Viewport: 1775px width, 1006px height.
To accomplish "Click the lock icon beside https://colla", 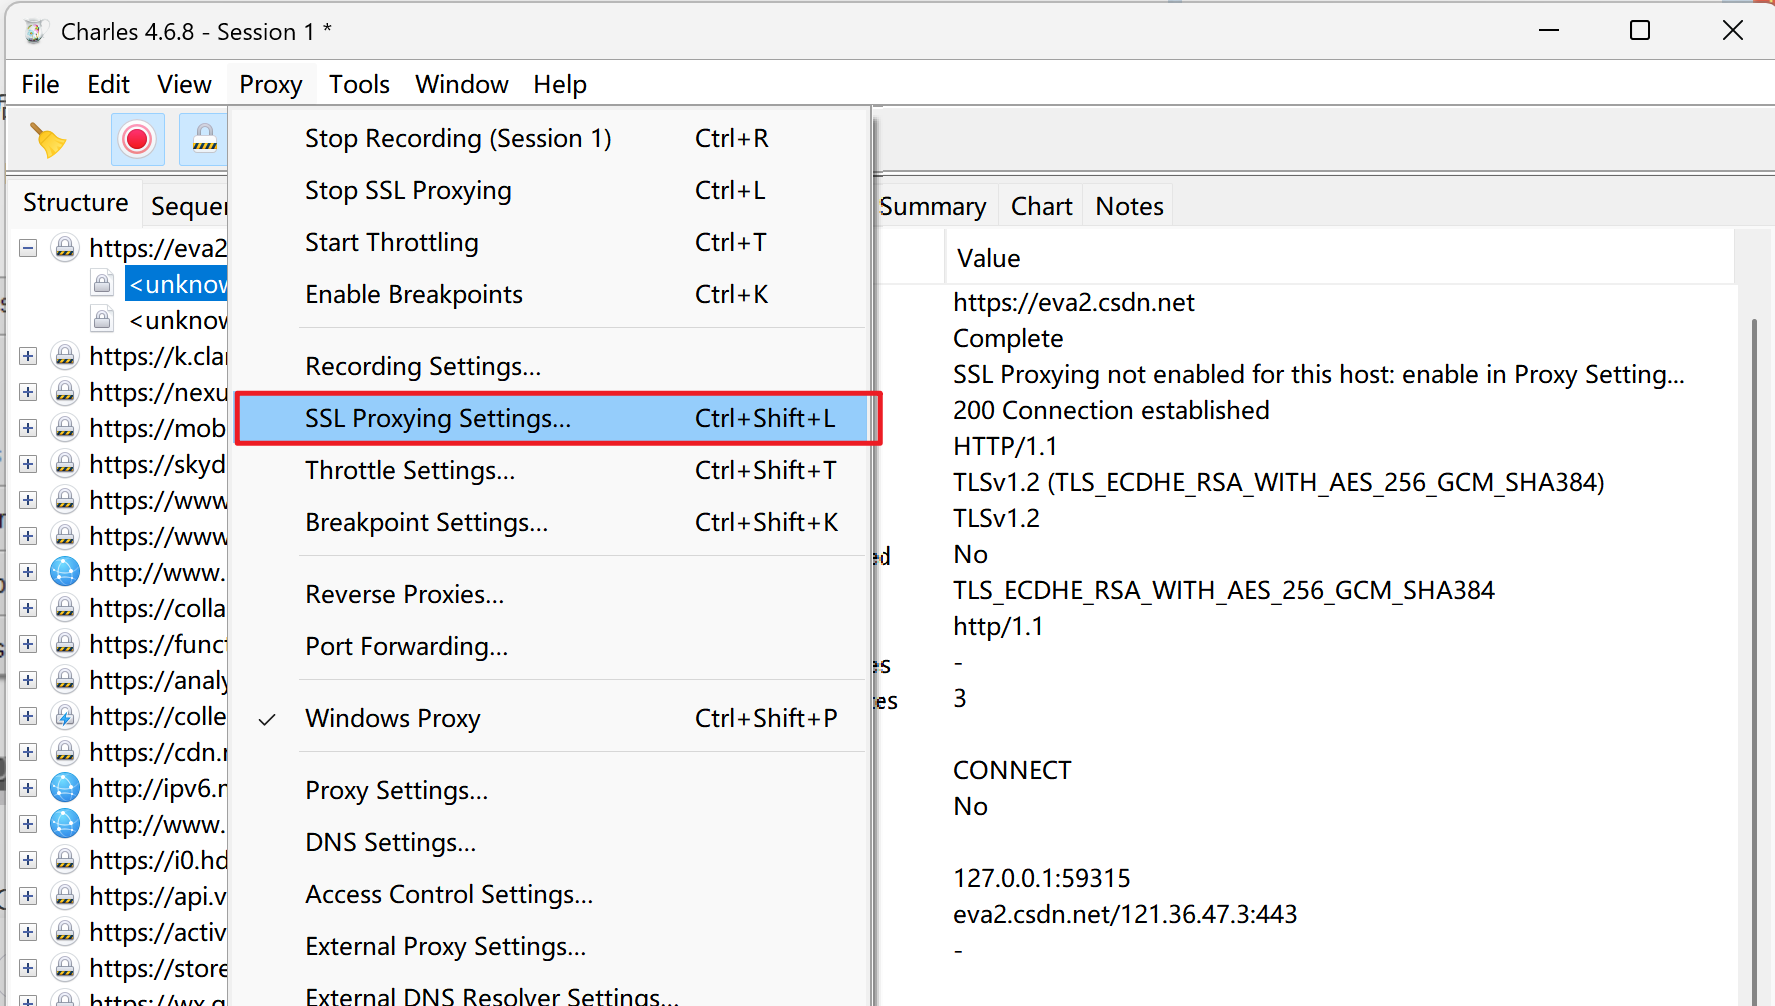I will (x=65, y=608).
